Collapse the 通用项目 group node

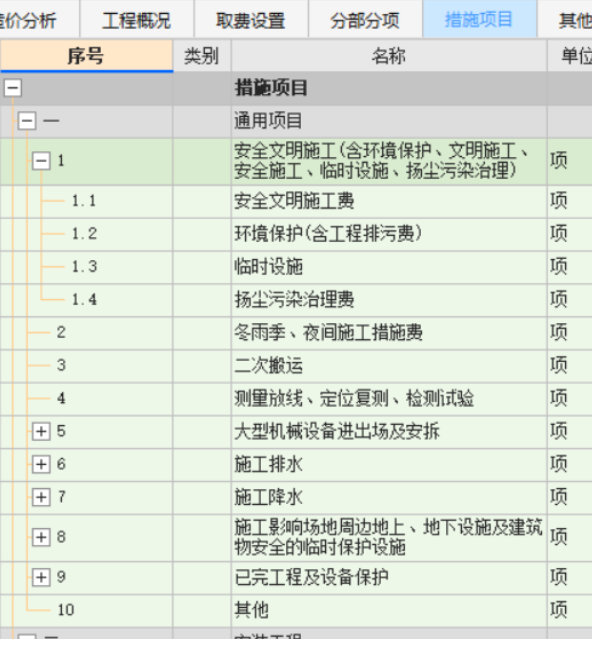27,121
